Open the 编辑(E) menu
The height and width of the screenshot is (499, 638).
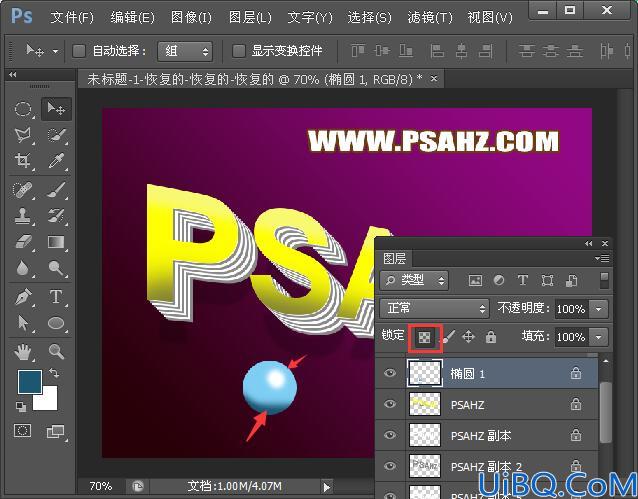click(132, 18)
